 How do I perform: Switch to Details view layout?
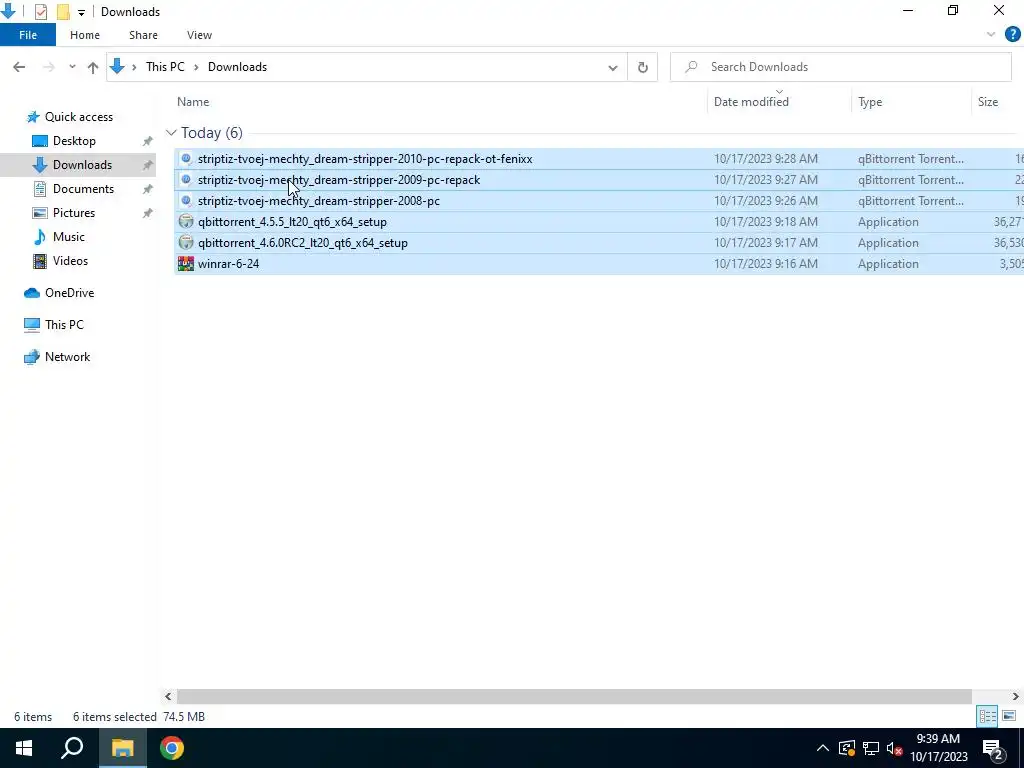click(x=987, y=716)
